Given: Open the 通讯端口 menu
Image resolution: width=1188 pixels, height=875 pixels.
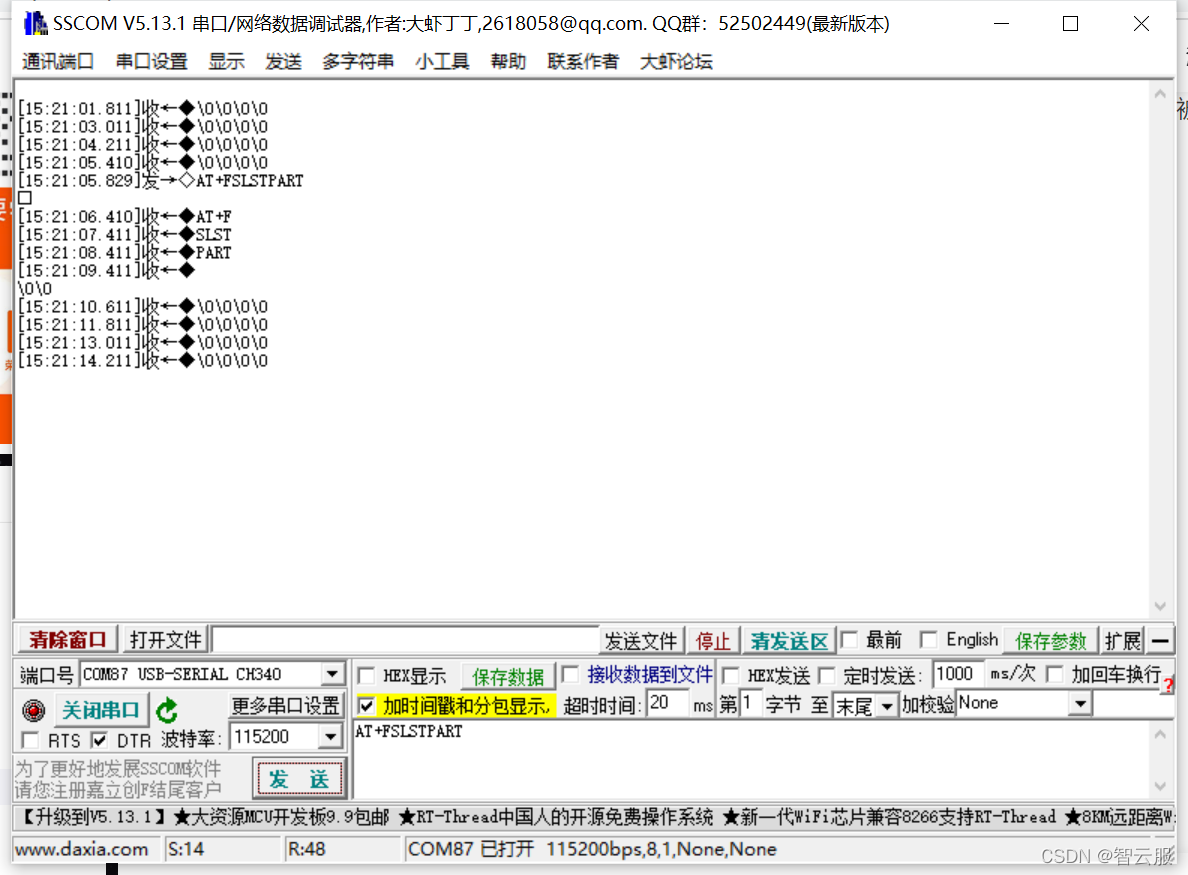Looking at the screenshot, I should click(58, 61).
